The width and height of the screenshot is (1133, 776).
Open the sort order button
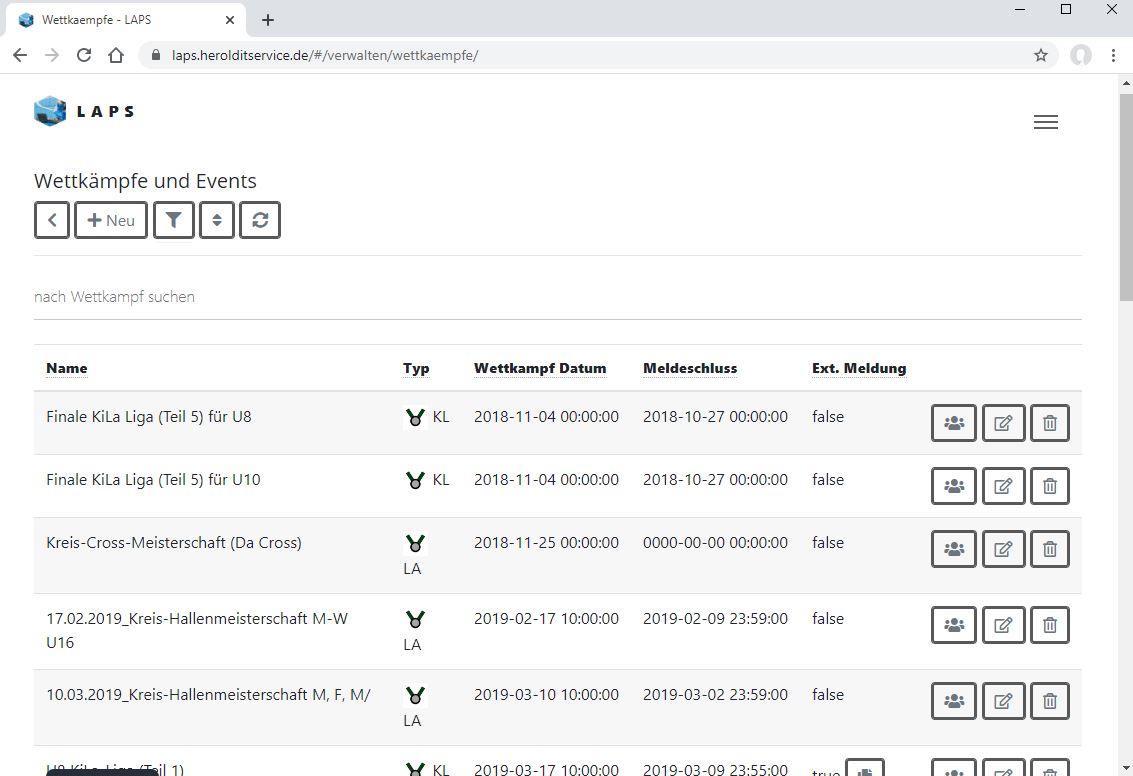click(x=217, y=220)
